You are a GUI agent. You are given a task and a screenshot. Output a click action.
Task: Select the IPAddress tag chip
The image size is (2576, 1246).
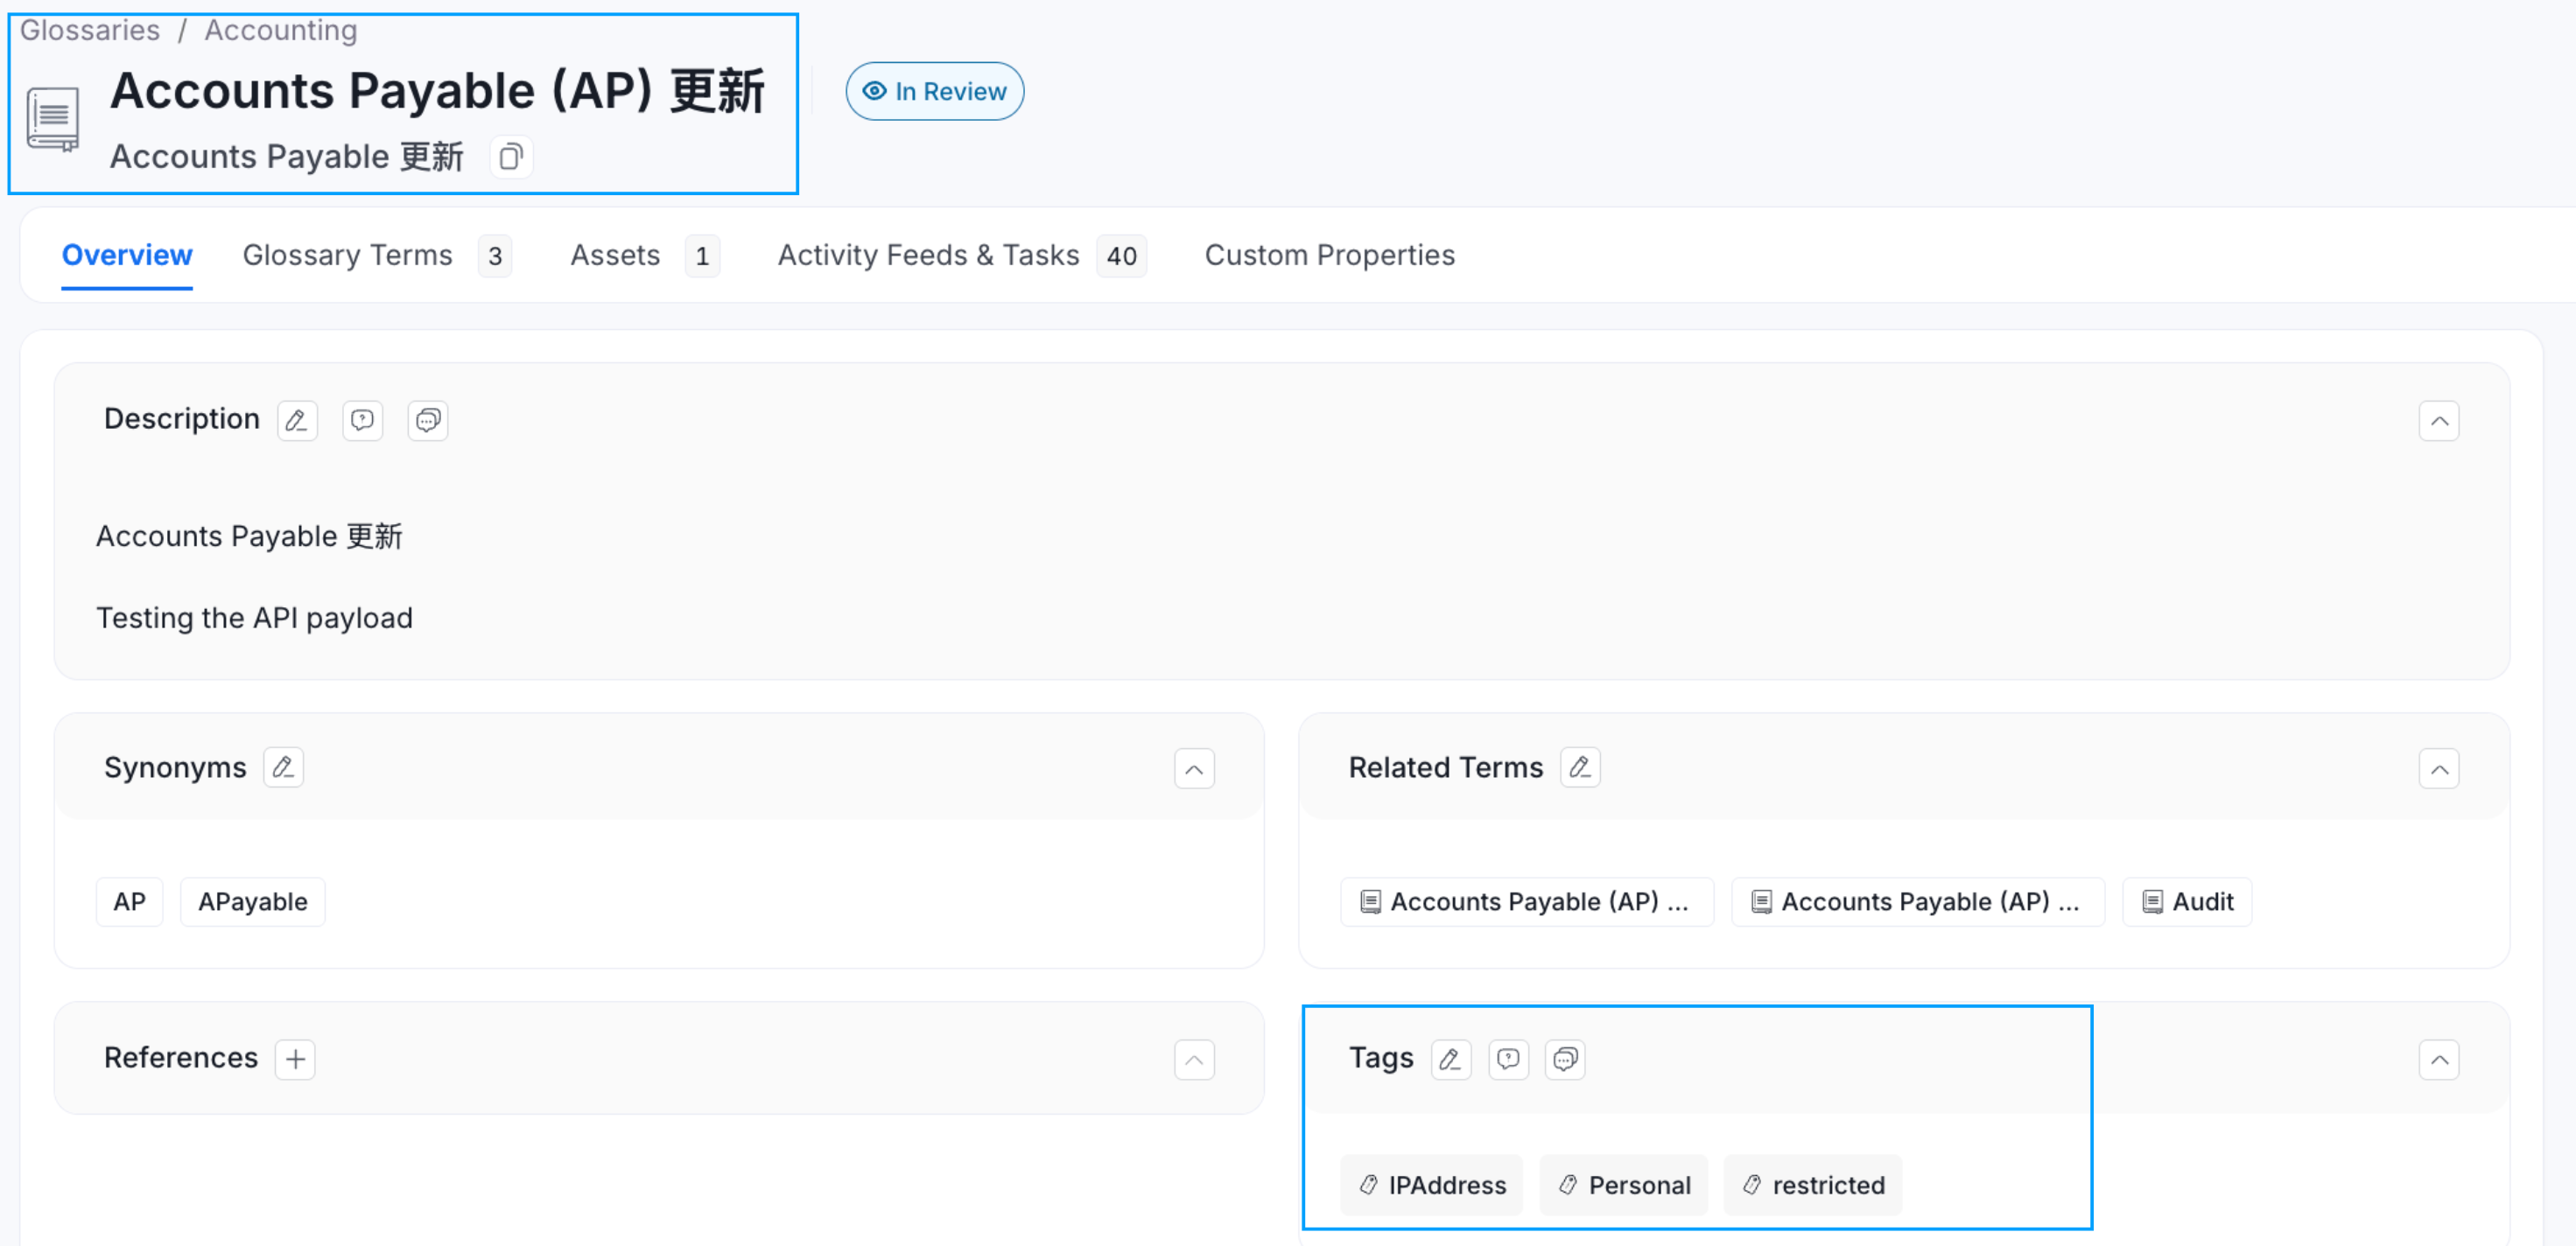[x=1431, y=1184]
